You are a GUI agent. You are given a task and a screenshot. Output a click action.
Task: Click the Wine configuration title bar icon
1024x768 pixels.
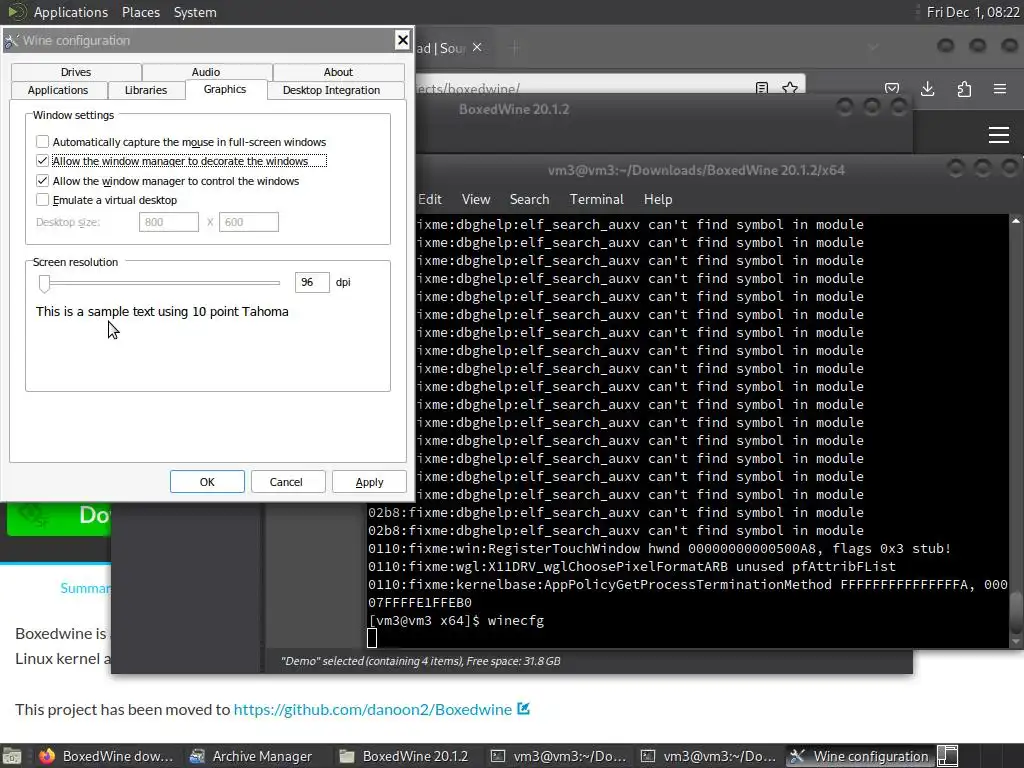11,40
